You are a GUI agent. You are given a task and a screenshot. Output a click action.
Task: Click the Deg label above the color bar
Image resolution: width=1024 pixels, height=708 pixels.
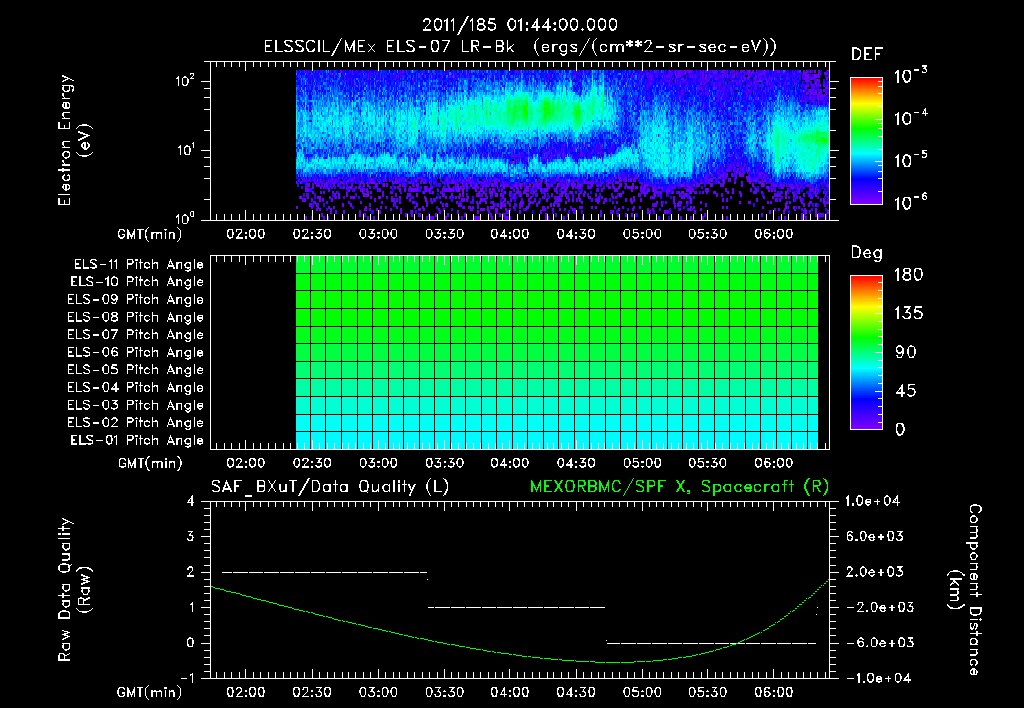(x=867, y=253)
